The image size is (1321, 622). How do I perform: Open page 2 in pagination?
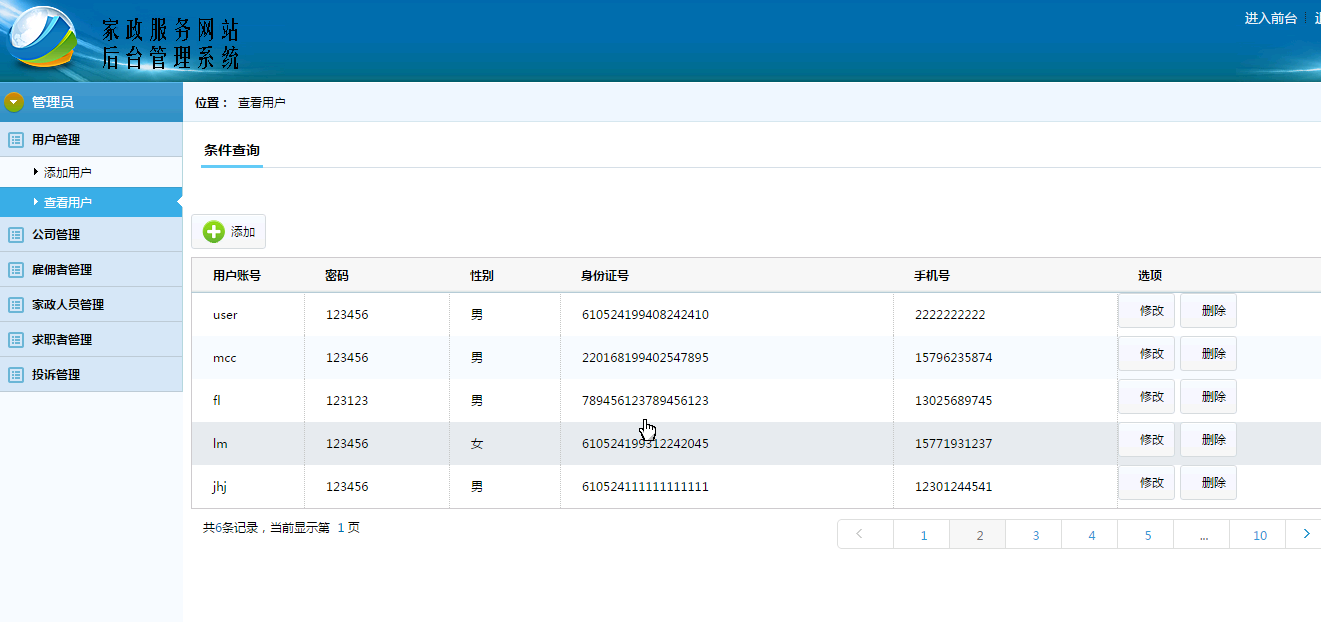click(x=978, y=534)
